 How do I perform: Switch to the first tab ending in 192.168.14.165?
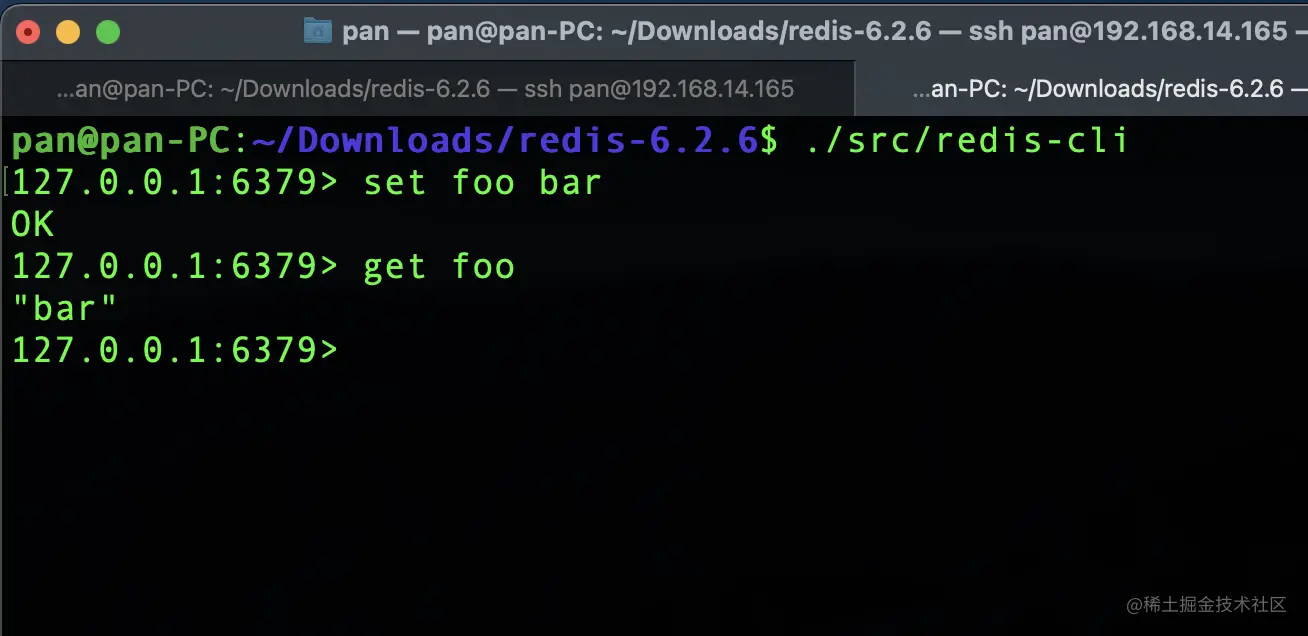tap(427, 89)
